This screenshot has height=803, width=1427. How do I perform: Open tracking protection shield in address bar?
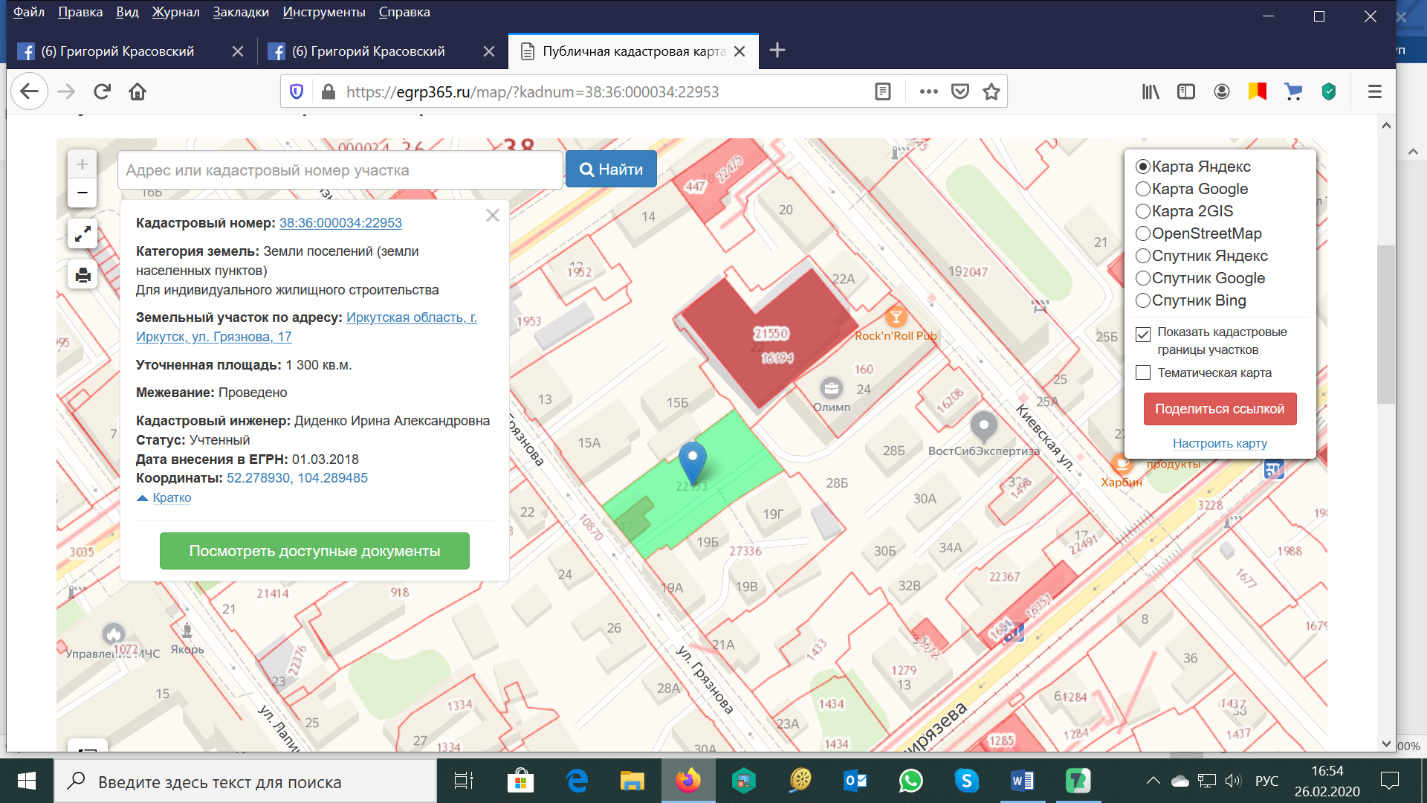(297, 91)
